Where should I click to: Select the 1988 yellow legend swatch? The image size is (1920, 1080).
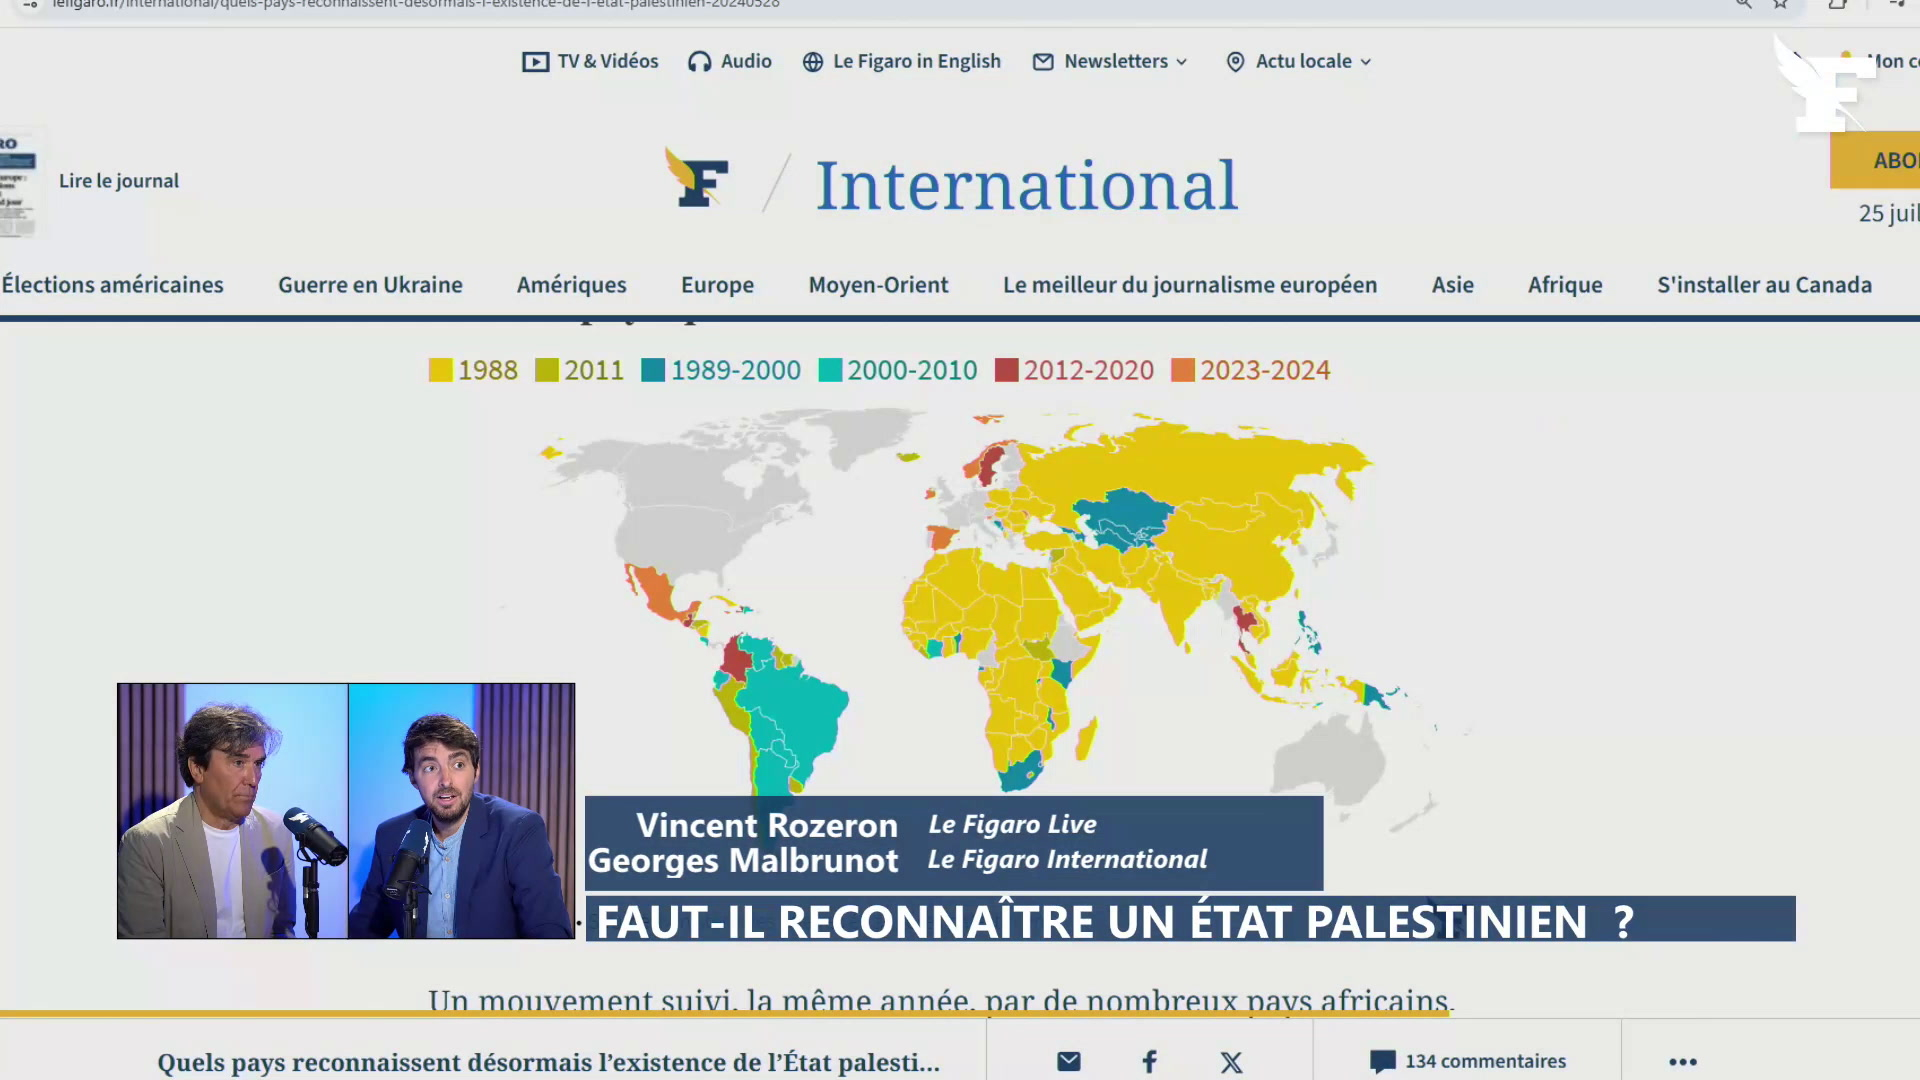440,369
